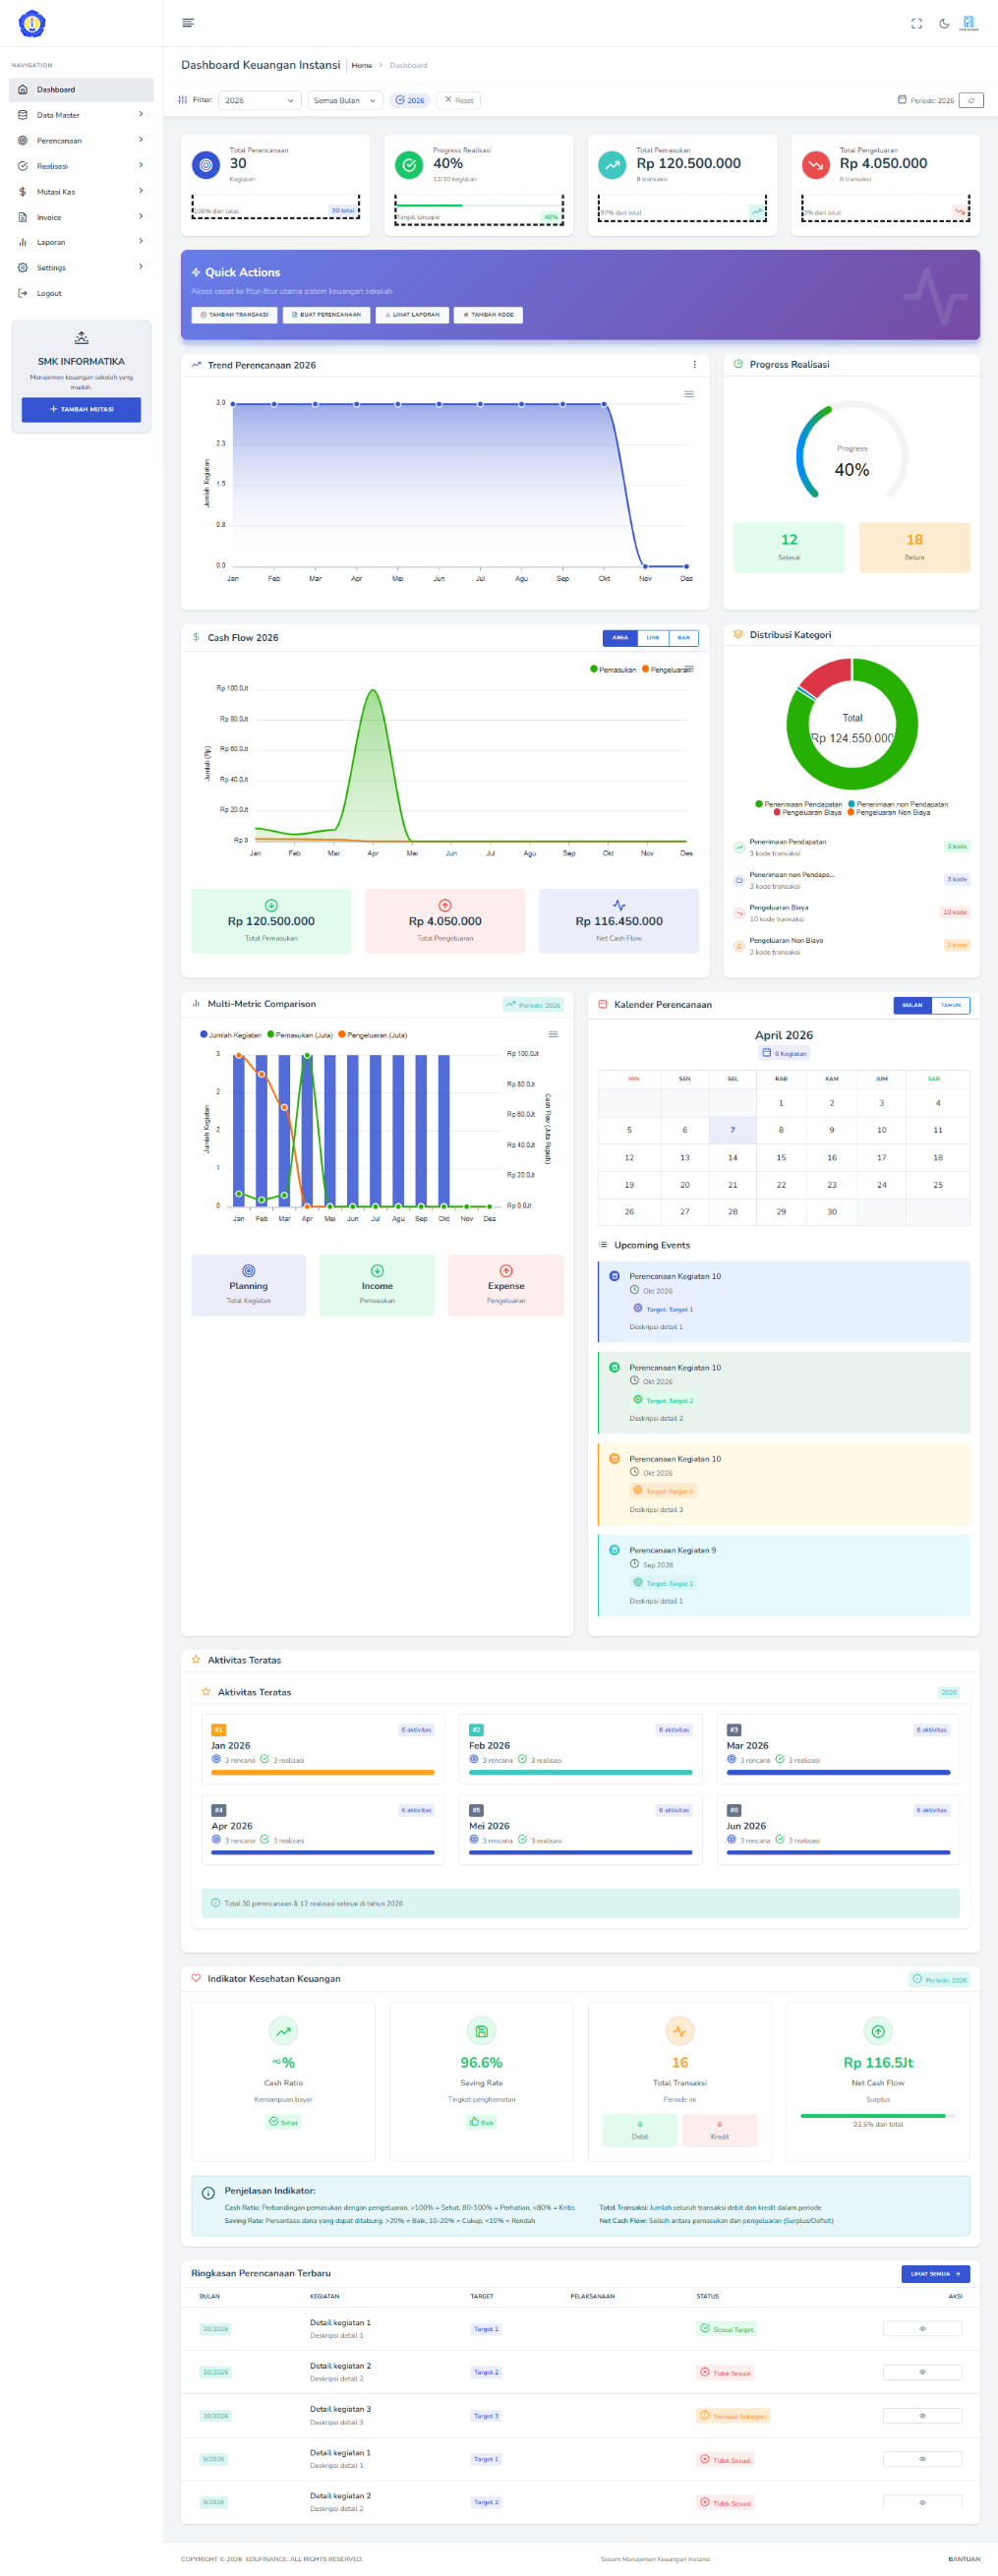Click the Income arrow-down circle icon
The height and width of the screenshot is (2576, 998).
[377, 1270]
